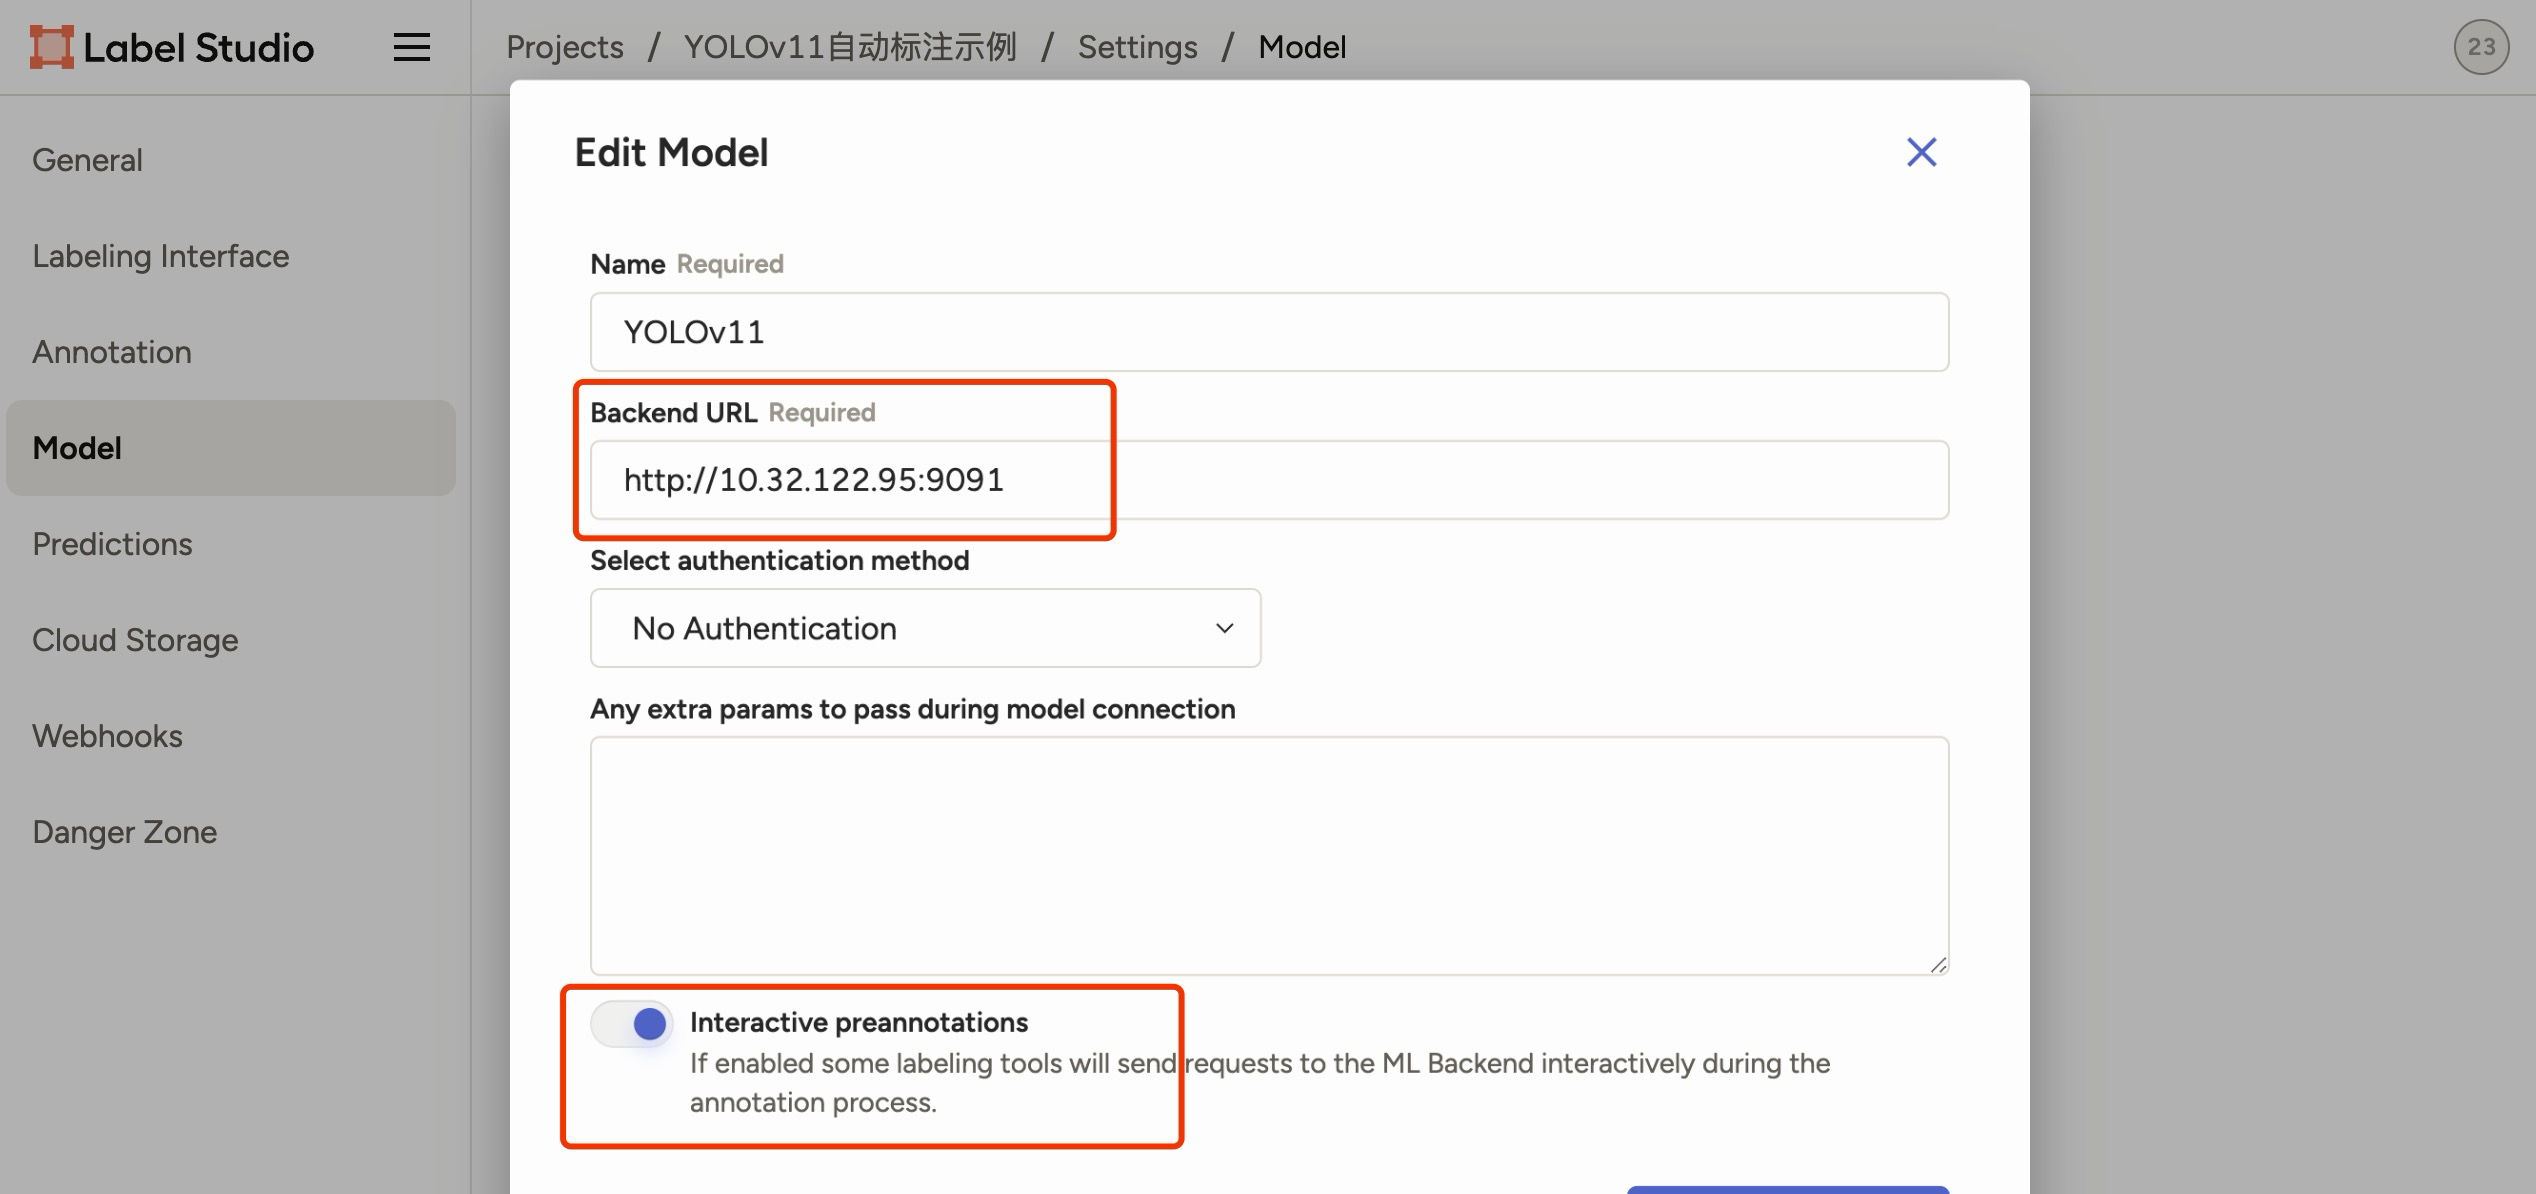Open General settings section
This screenshot has width=2536, height=1194.
pyautogui.click(x=87, y=160)
